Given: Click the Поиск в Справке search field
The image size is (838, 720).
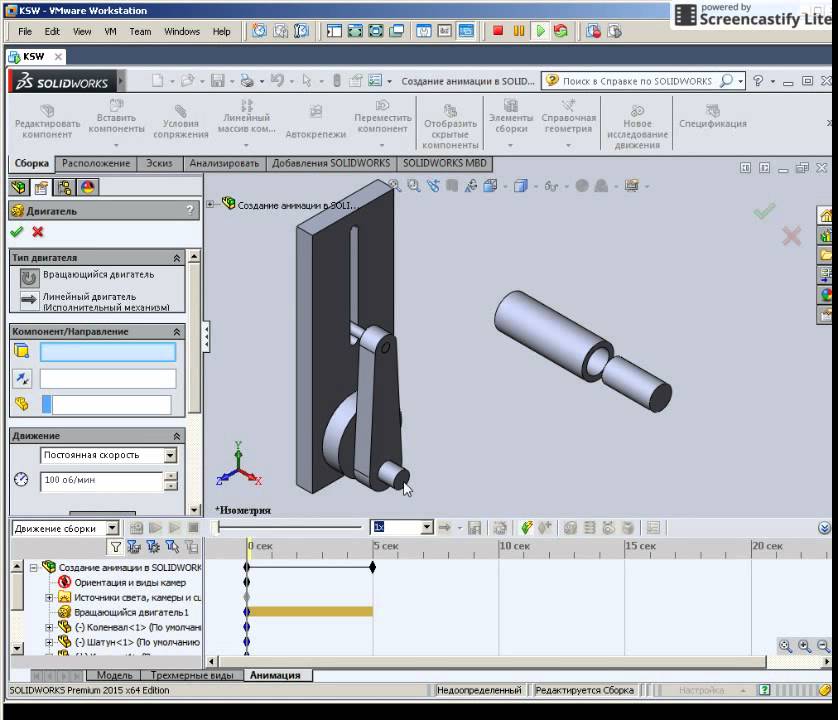Looking at the screenshot, I should [x=637, y=81].
